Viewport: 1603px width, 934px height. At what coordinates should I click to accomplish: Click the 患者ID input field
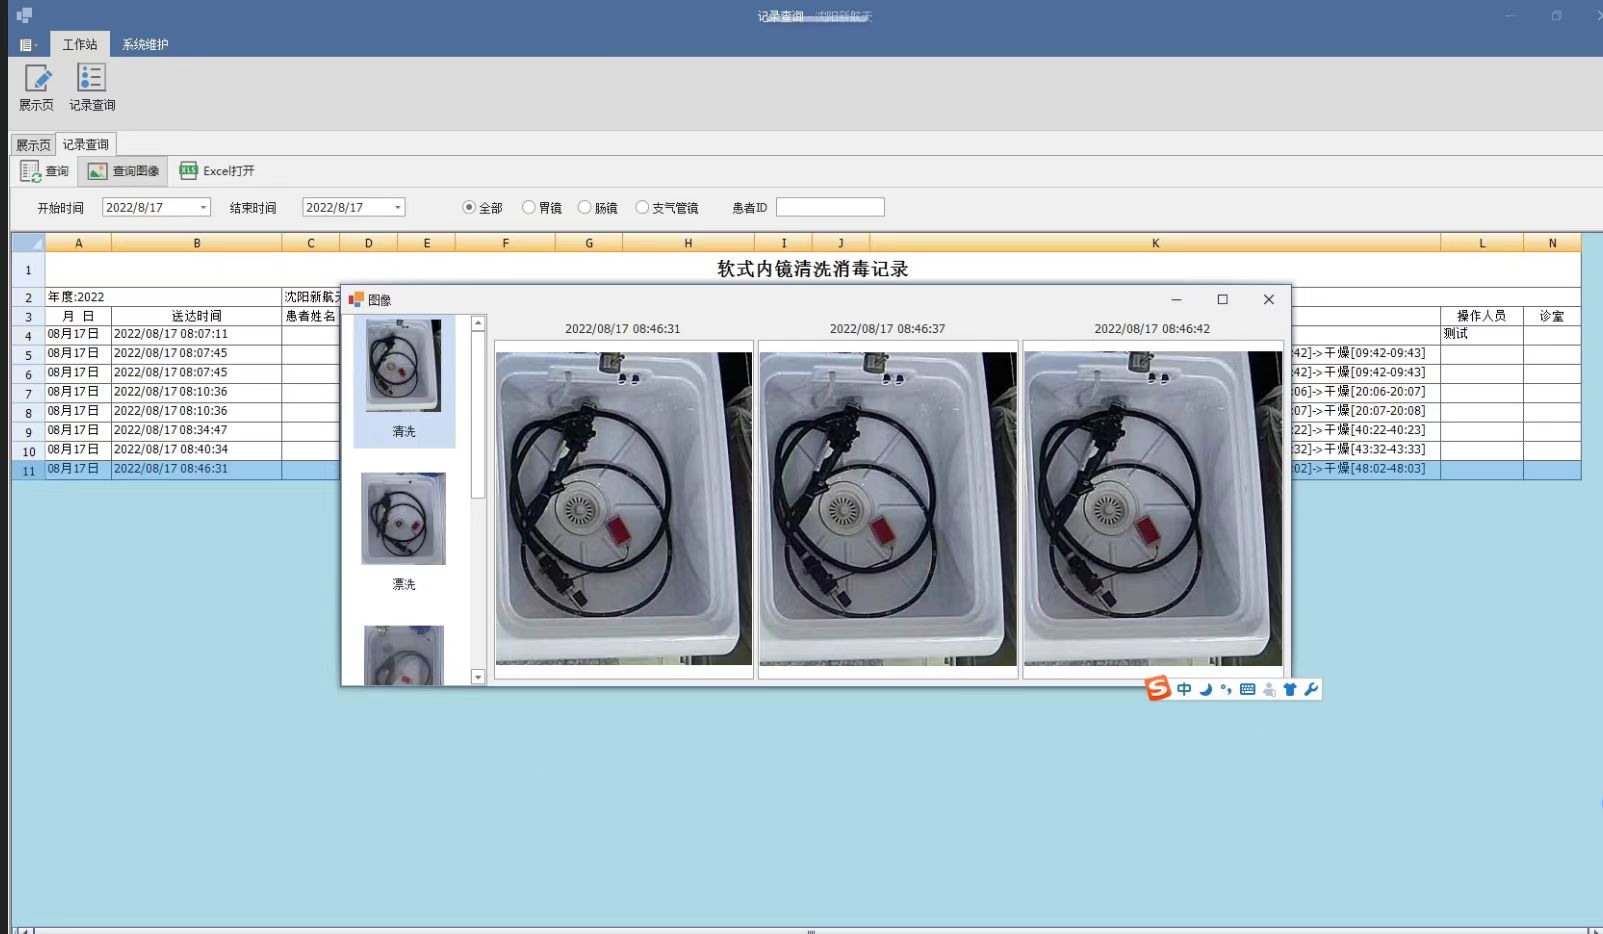pos(830,207)
